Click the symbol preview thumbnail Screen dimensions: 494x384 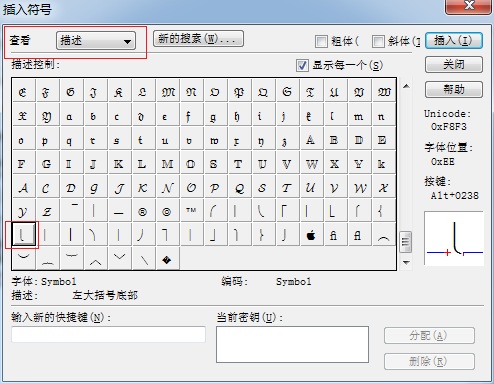coord(454,238)
